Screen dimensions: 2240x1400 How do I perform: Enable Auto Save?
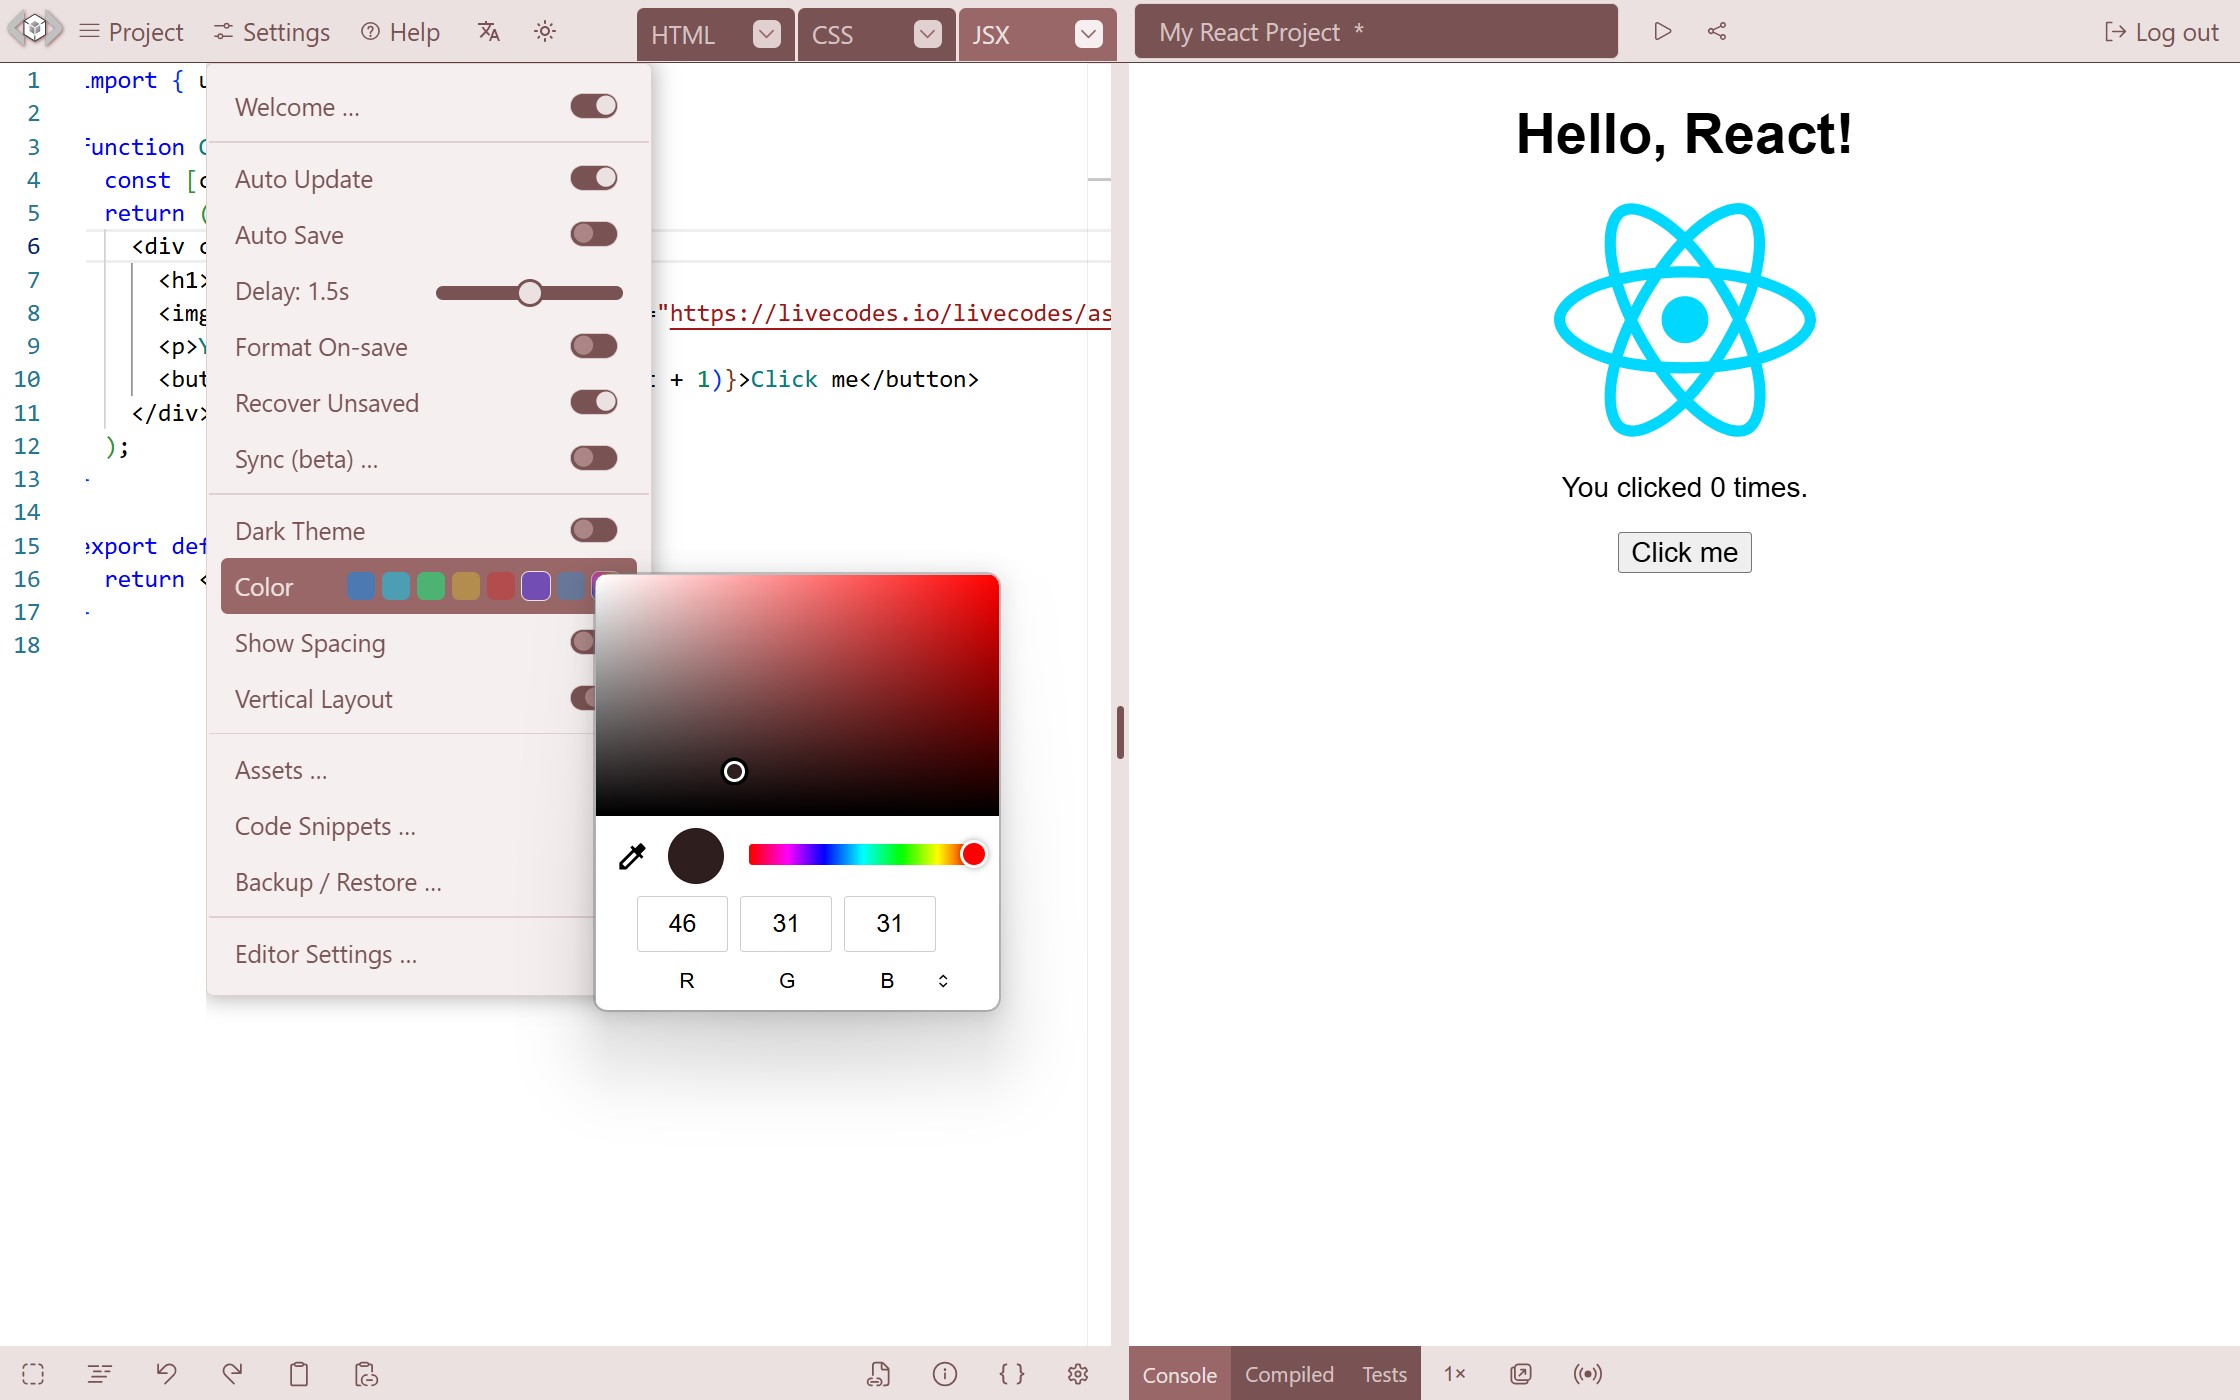click(x=592, y=234)
